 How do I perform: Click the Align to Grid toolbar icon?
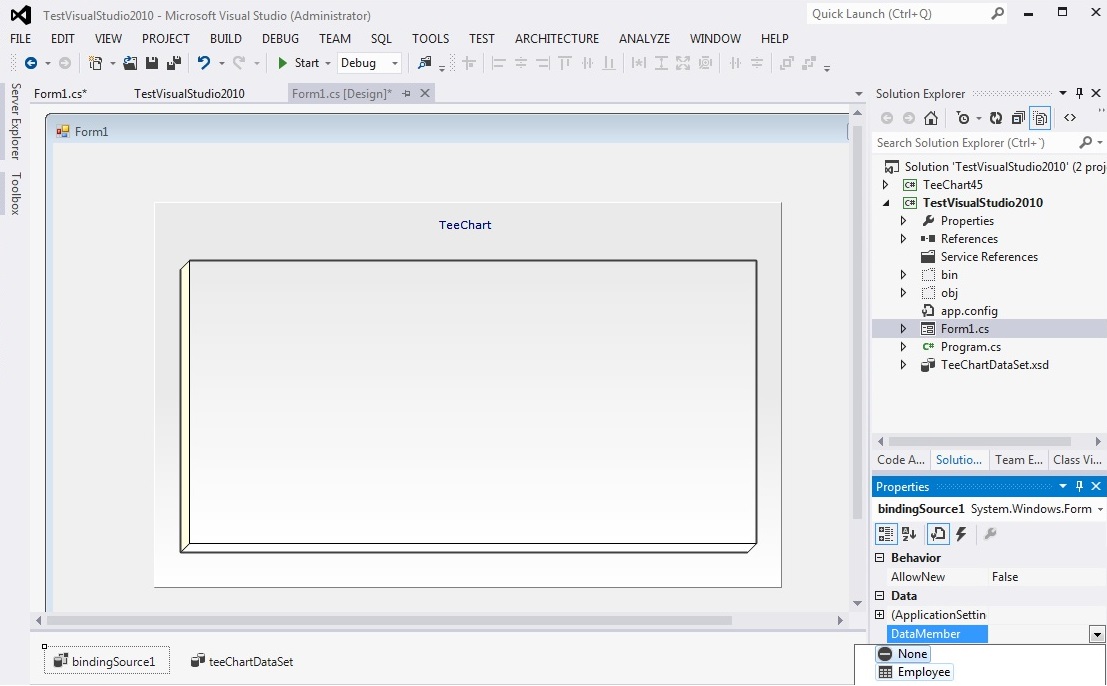(469, 63)
